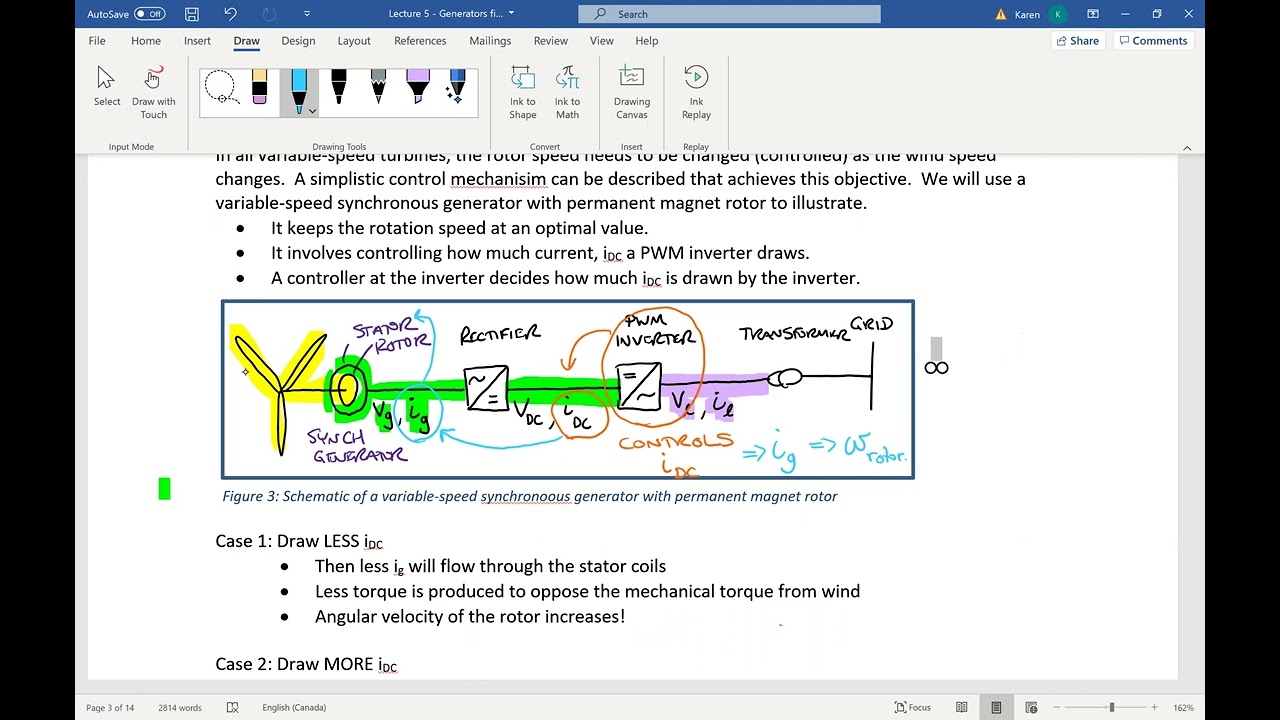Enable Draw with Touch
The height and width of the screenshot is (720, 1280).
point(153,93)
